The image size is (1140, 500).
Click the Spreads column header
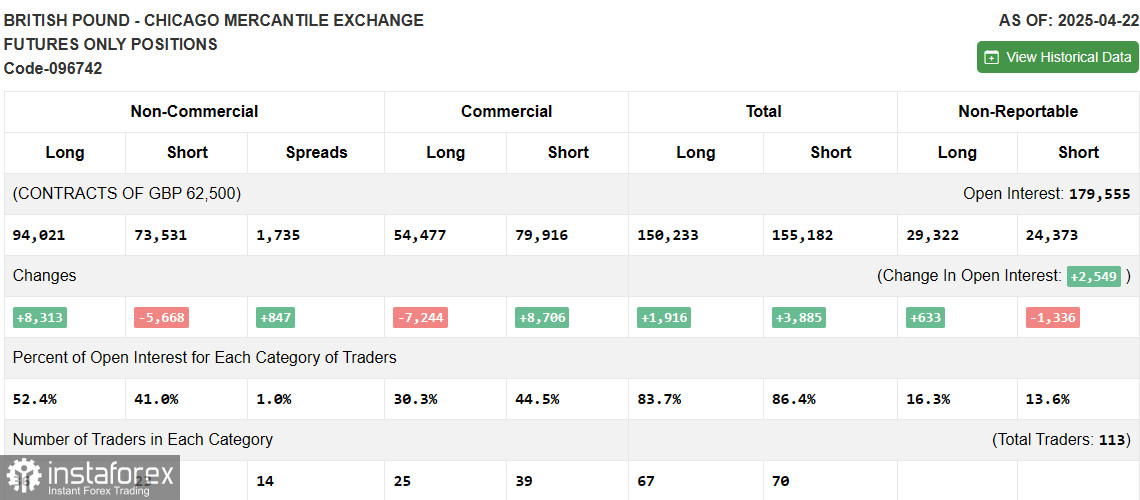pos(316,152)
